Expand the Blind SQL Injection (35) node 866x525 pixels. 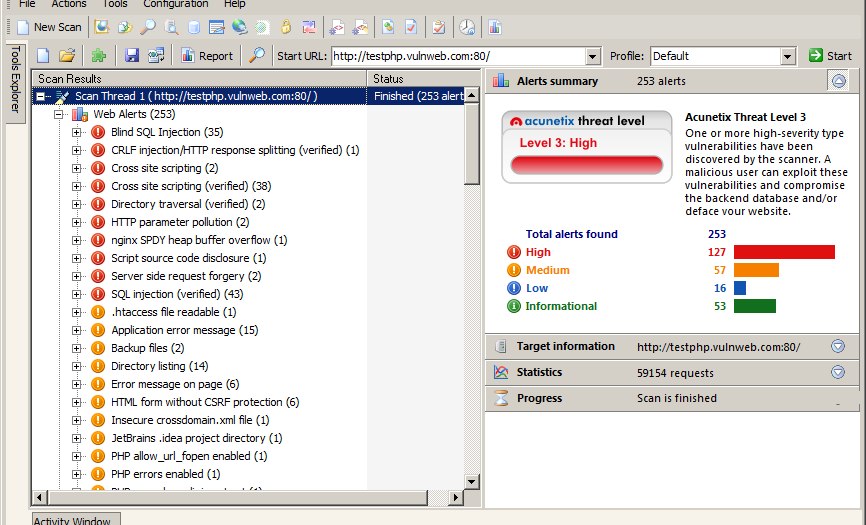pyautogui.click(x=76, y=132)
